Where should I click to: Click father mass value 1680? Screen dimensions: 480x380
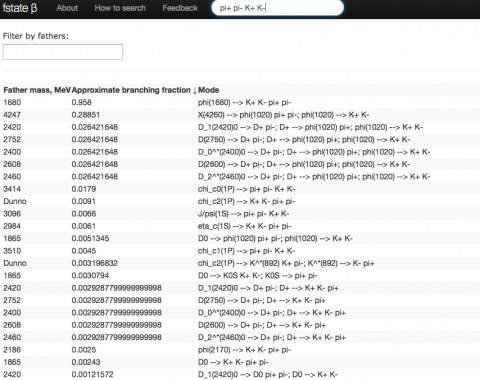[12, 102]
